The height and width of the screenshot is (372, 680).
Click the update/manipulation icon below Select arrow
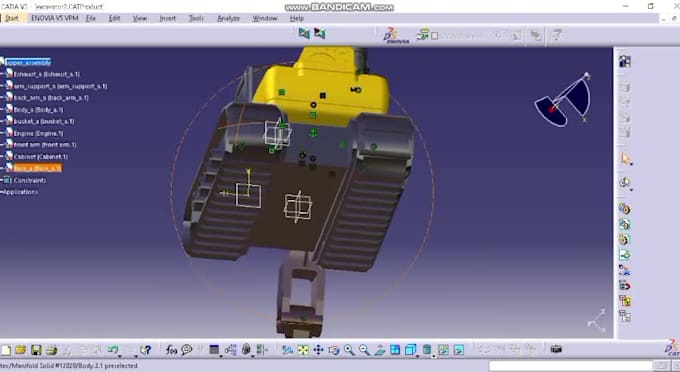624,182
